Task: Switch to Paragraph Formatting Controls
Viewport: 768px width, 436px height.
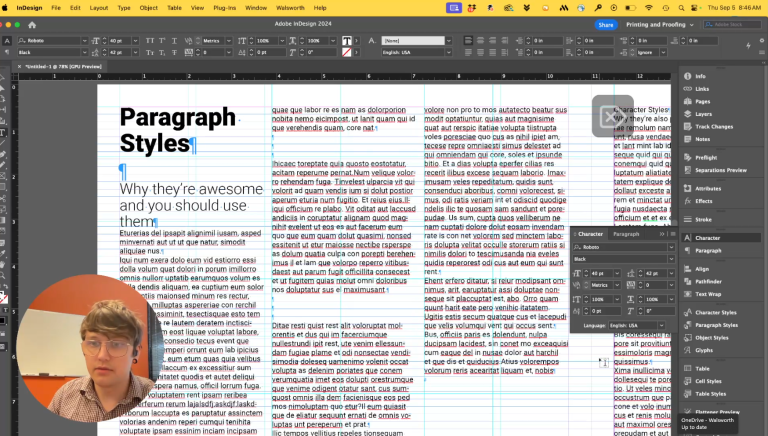Action: coord(7,52)
